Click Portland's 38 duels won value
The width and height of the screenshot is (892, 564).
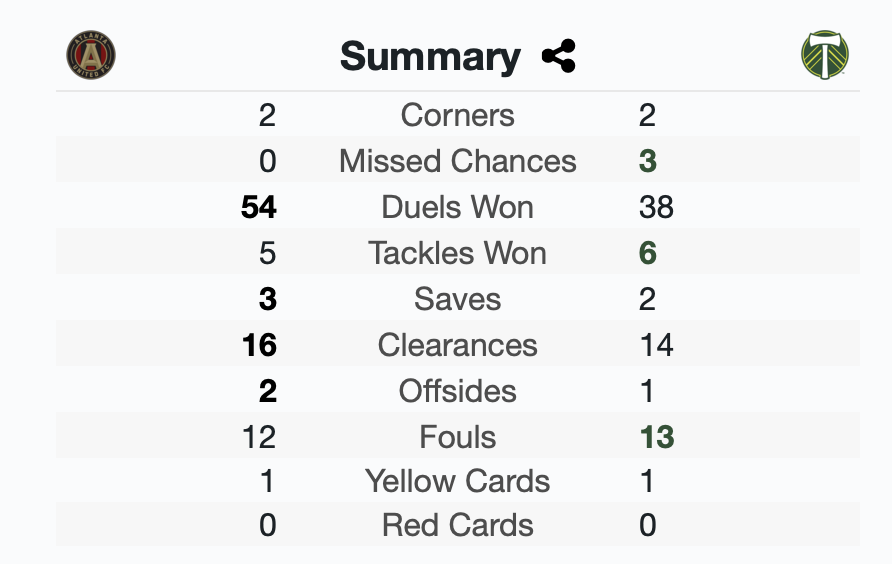656,207
